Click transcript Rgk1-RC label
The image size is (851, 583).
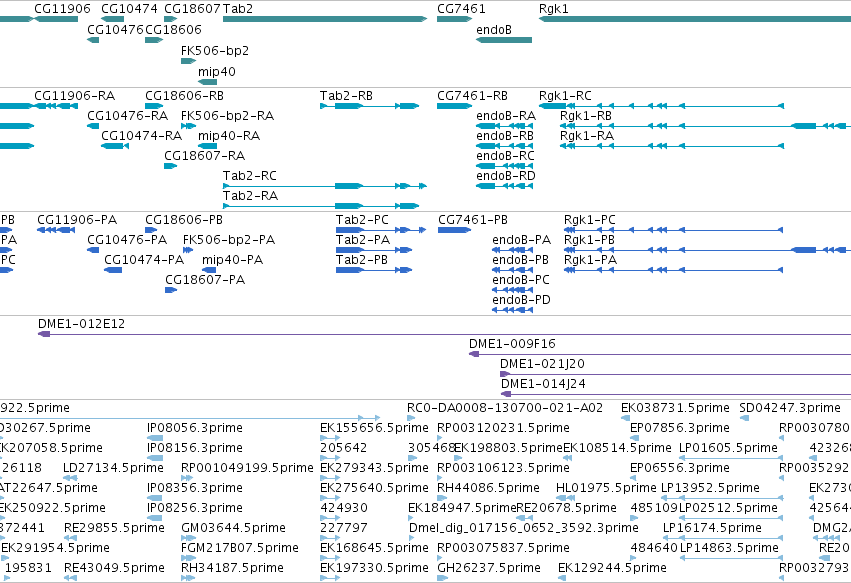pos(565,96)
